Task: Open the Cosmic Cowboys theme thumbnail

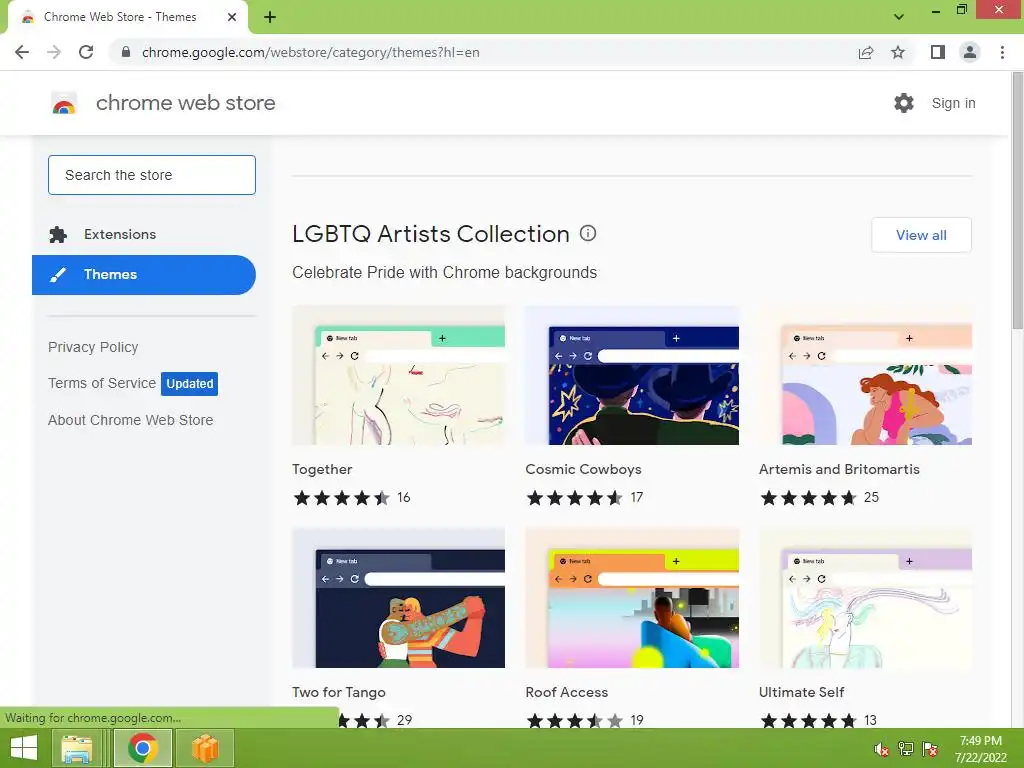Action: (632, 376)
